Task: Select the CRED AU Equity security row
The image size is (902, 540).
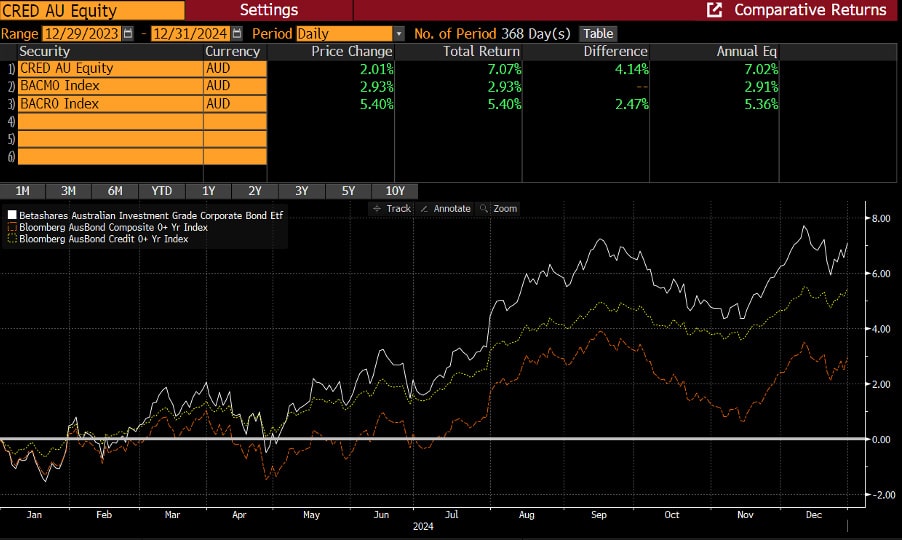Action: coord(110,68)
